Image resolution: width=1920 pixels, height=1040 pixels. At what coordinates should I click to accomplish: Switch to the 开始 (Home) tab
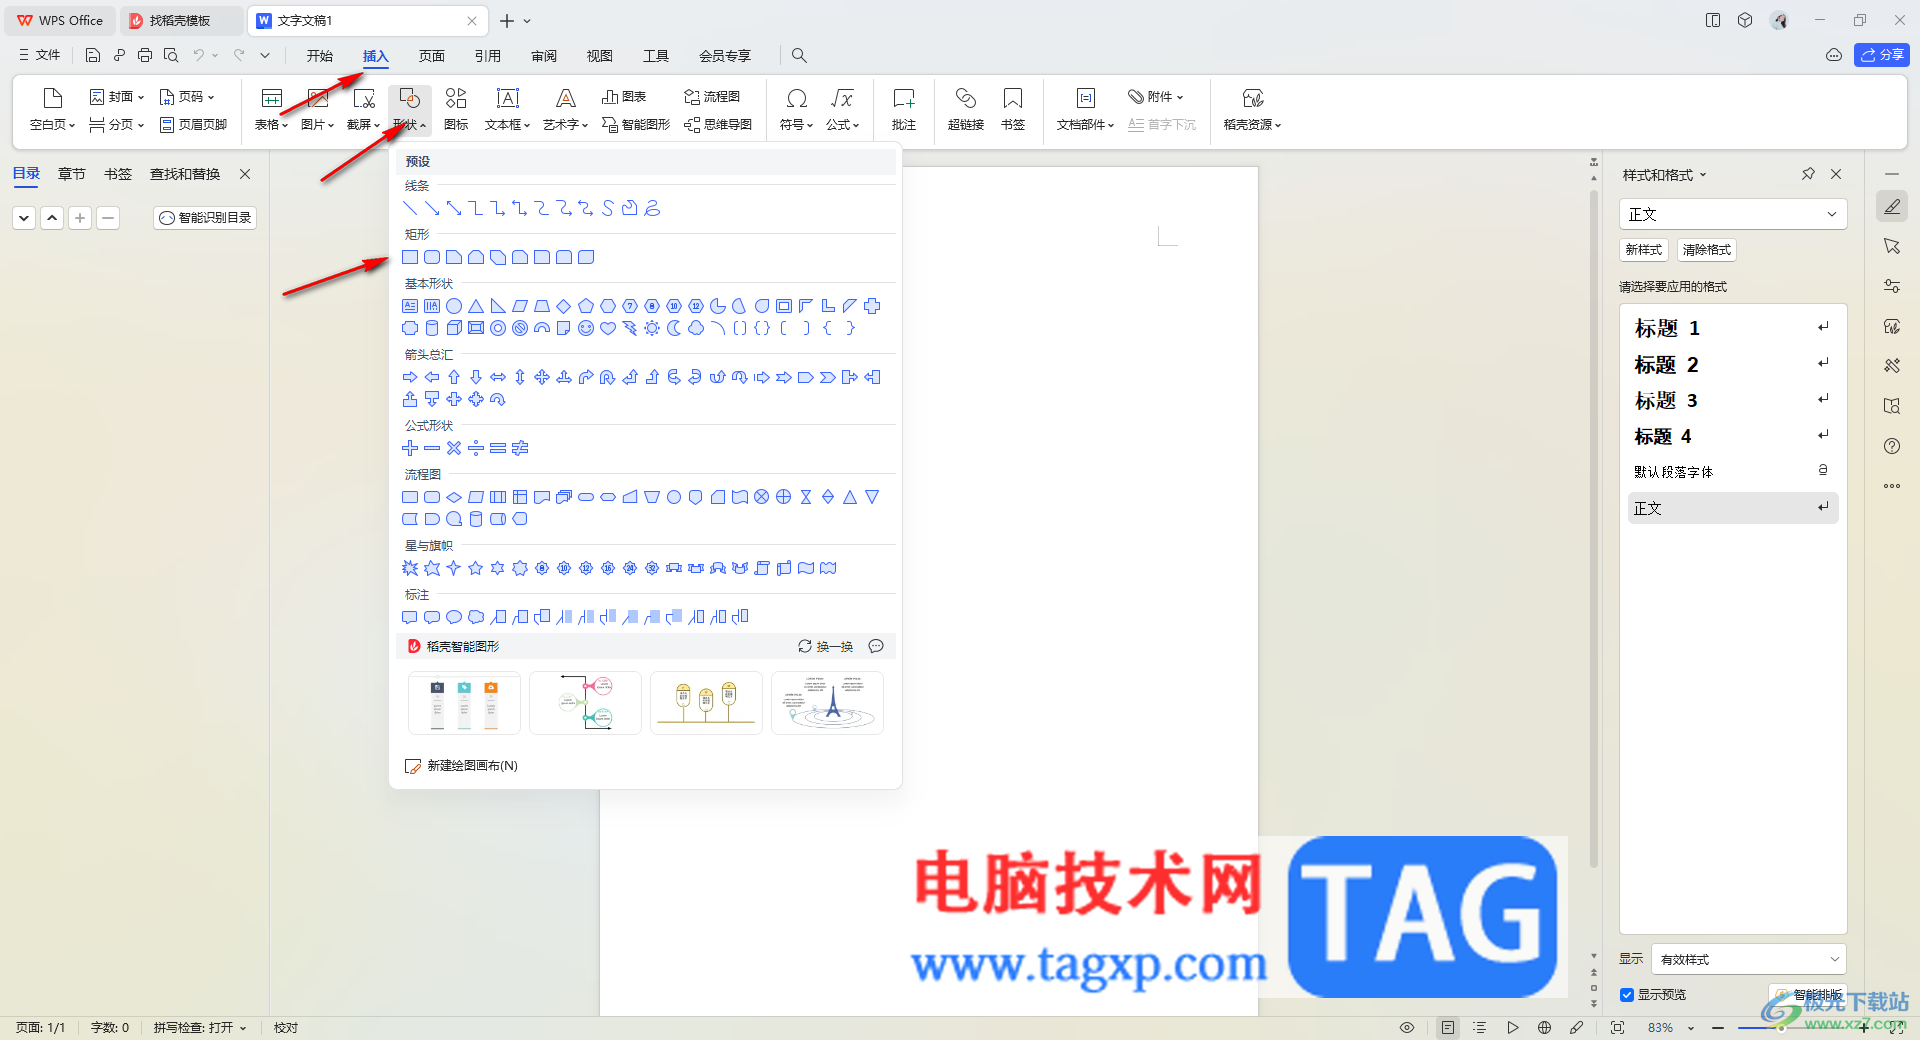[x=320, y=56]
